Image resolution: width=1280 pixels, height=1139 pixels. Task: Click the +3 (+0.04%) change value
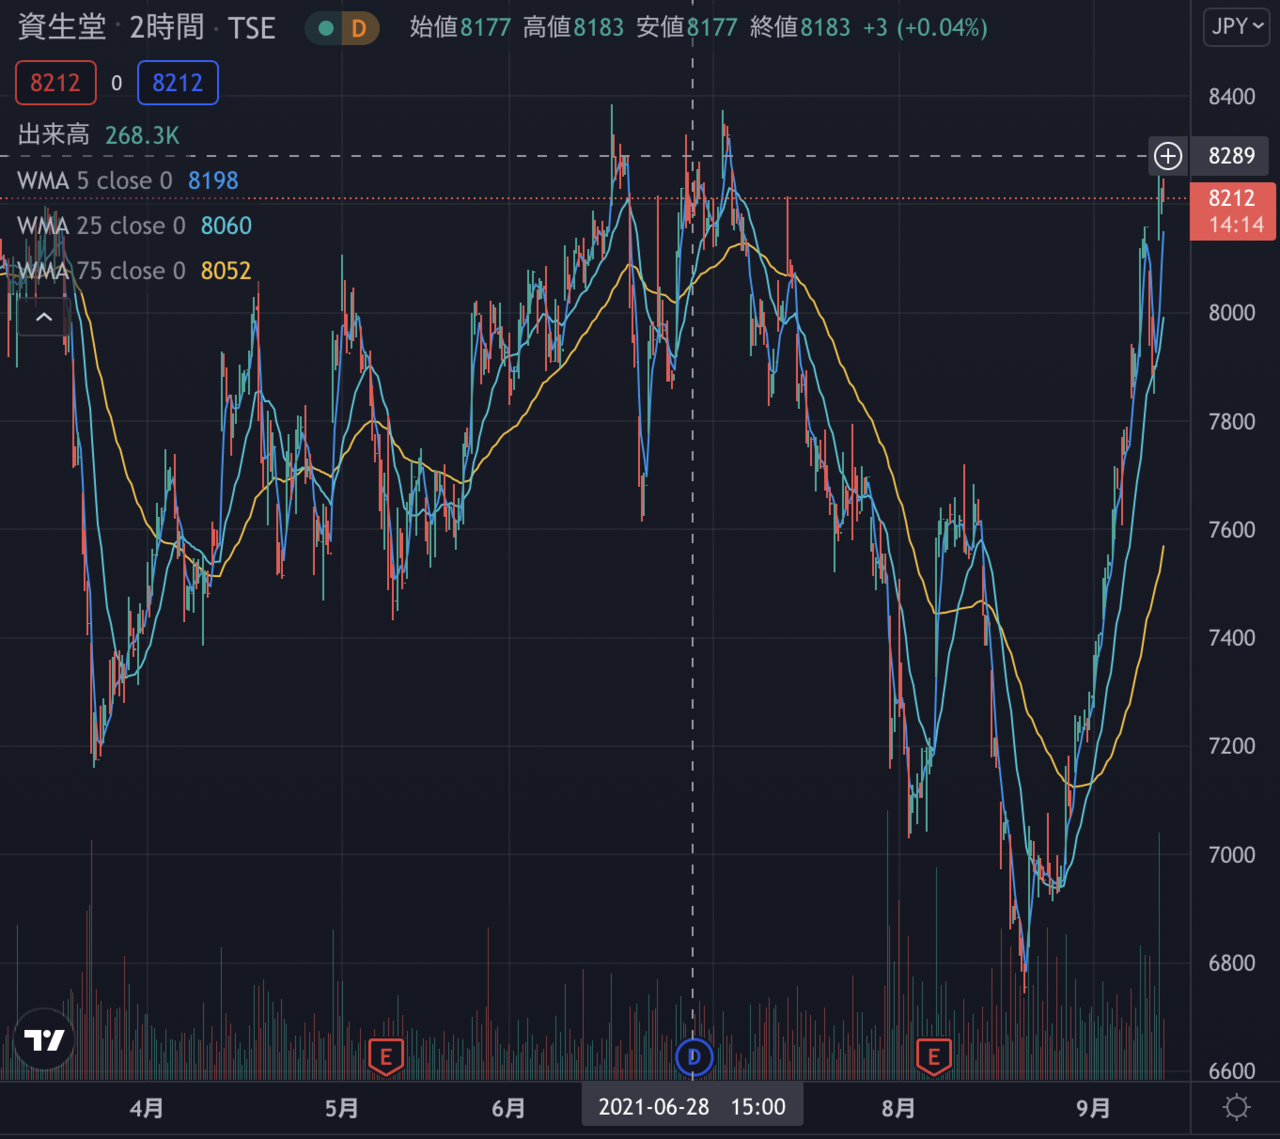click(925, 28)
